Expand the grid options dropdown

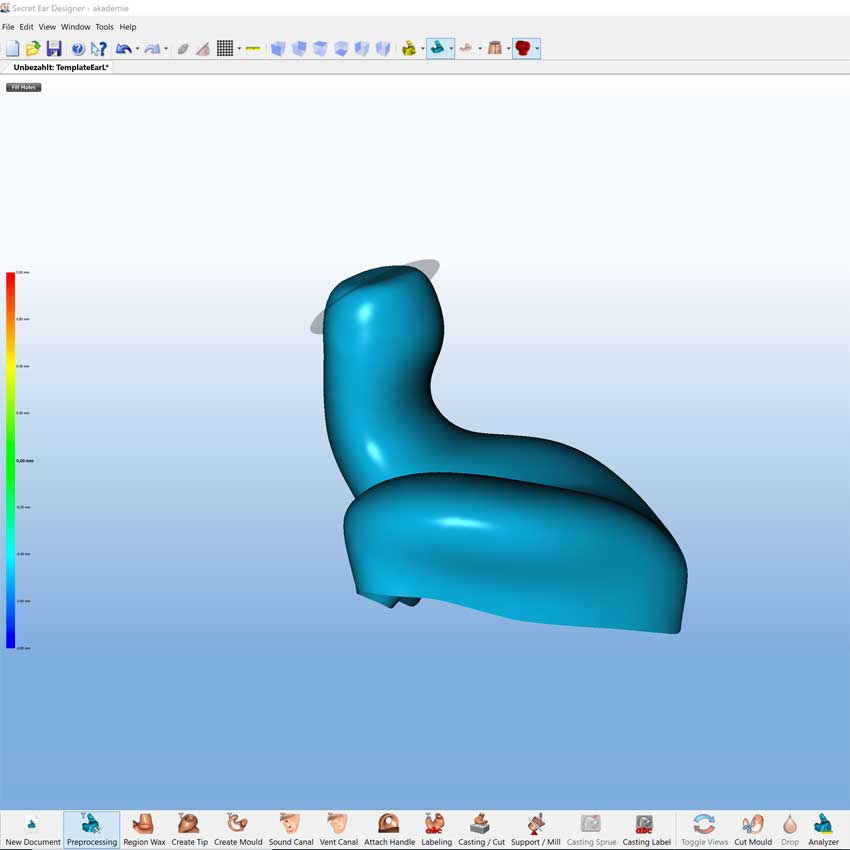pos(238,47)
